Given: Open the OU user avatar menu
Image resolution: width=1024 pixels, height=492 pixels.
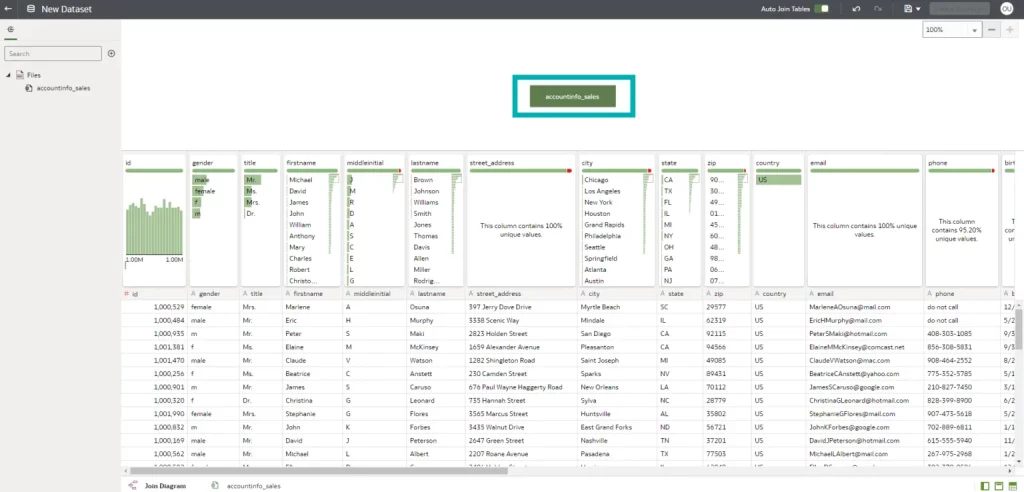Looking at the screenshot, I should pyautogui.click(x=1007, y=9).
